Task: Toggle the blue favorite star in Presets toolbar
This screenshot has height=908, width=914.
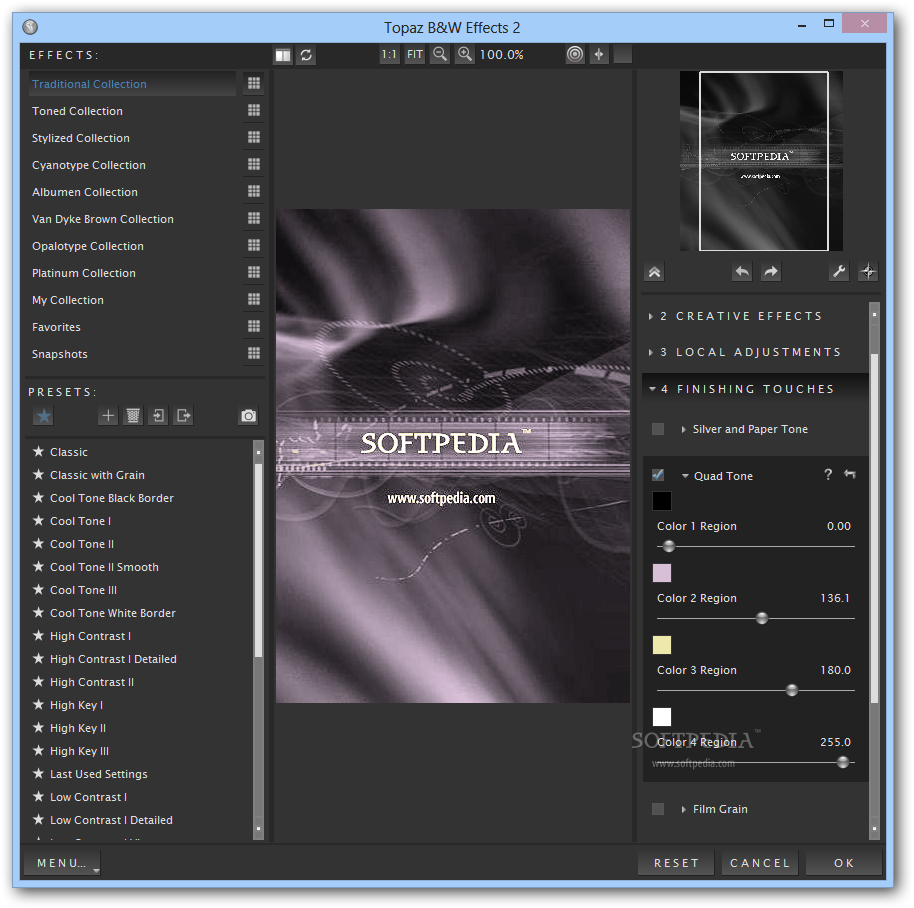Action: pyautogui.click(x=44, y=416)
